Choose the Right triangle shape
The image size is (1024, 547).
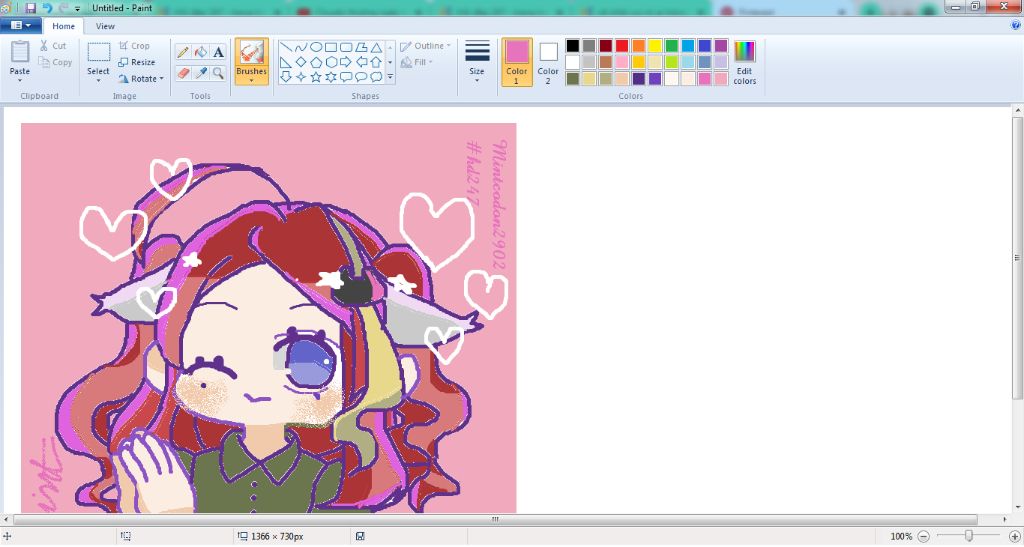click(x=285, y=62)
